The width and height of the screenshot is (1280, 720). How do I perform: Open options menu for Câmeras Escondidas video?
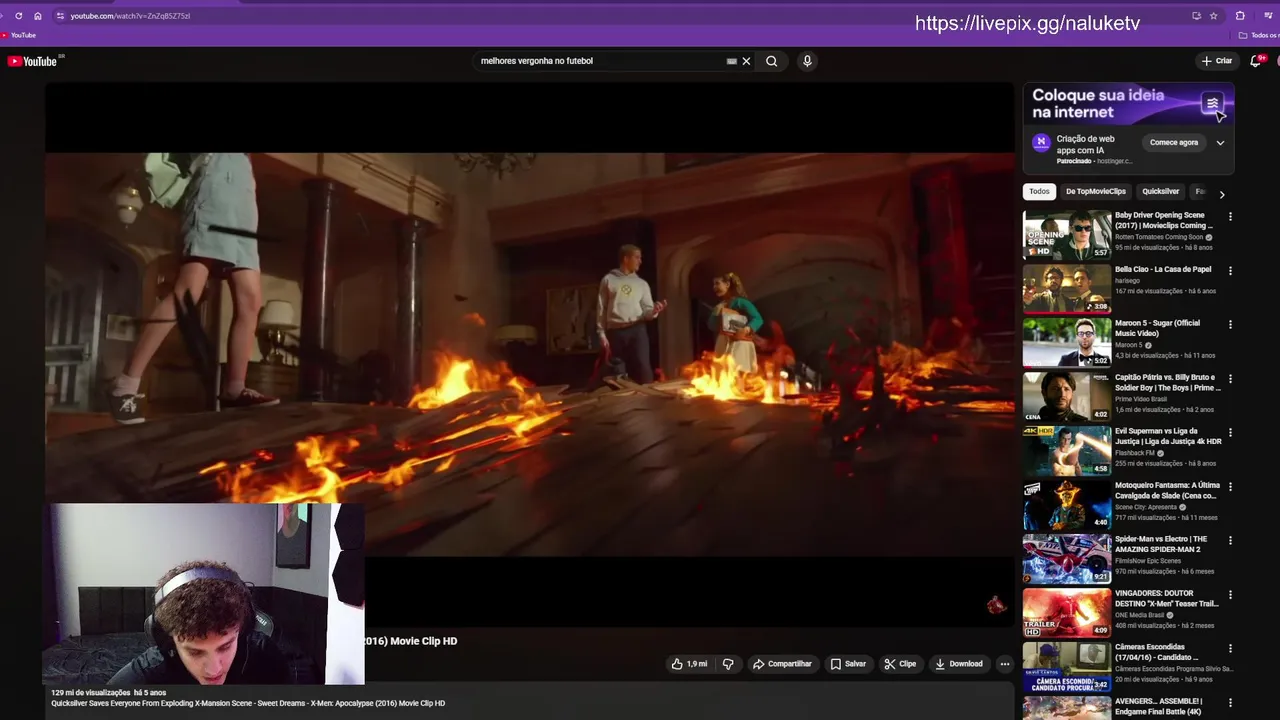coord(1230,649)
